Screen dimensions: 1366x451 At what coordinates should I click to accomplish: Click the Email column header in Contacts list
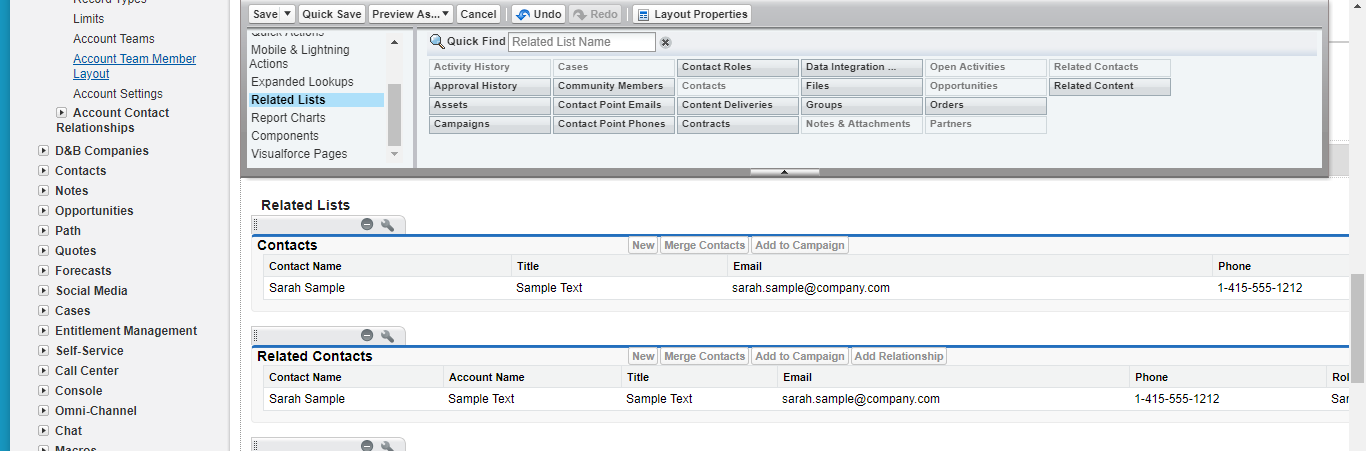click(x=969, y=266)
